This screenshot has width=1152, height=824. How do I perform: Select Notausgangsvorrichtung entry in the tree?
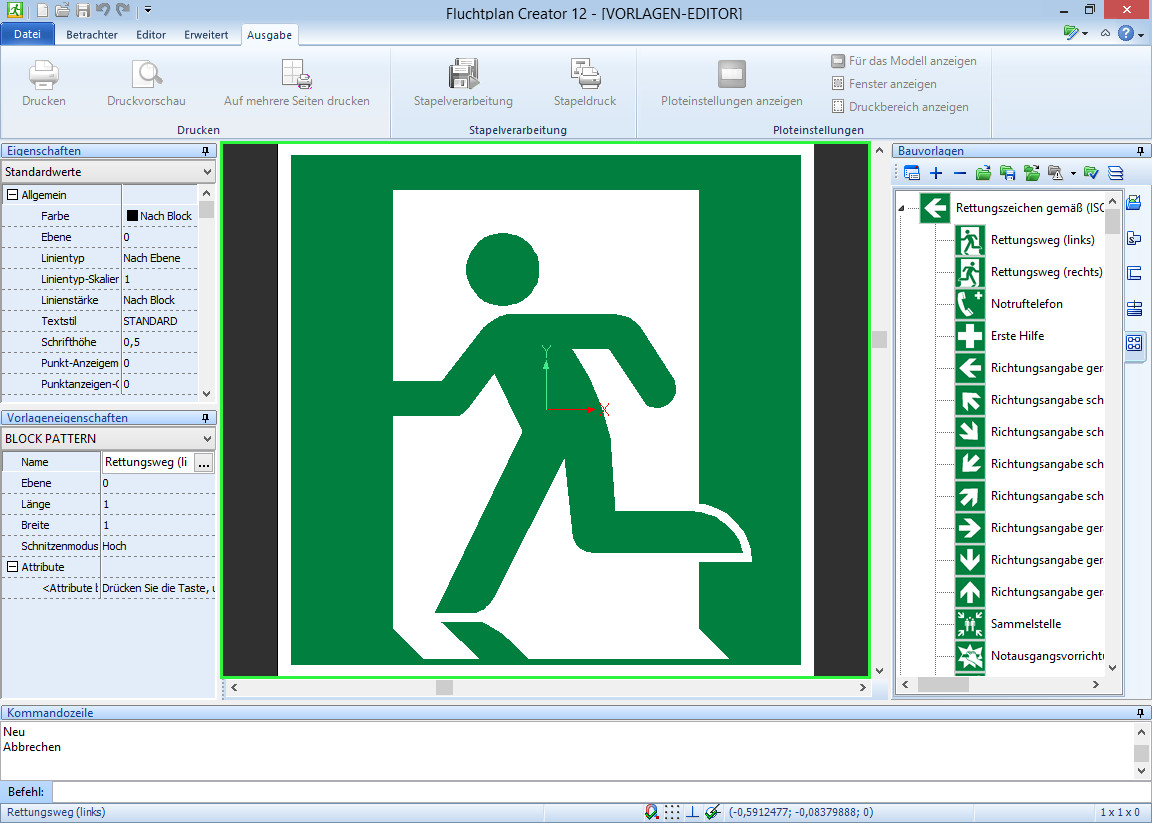pyautogui.click(x=1047, y=656)
